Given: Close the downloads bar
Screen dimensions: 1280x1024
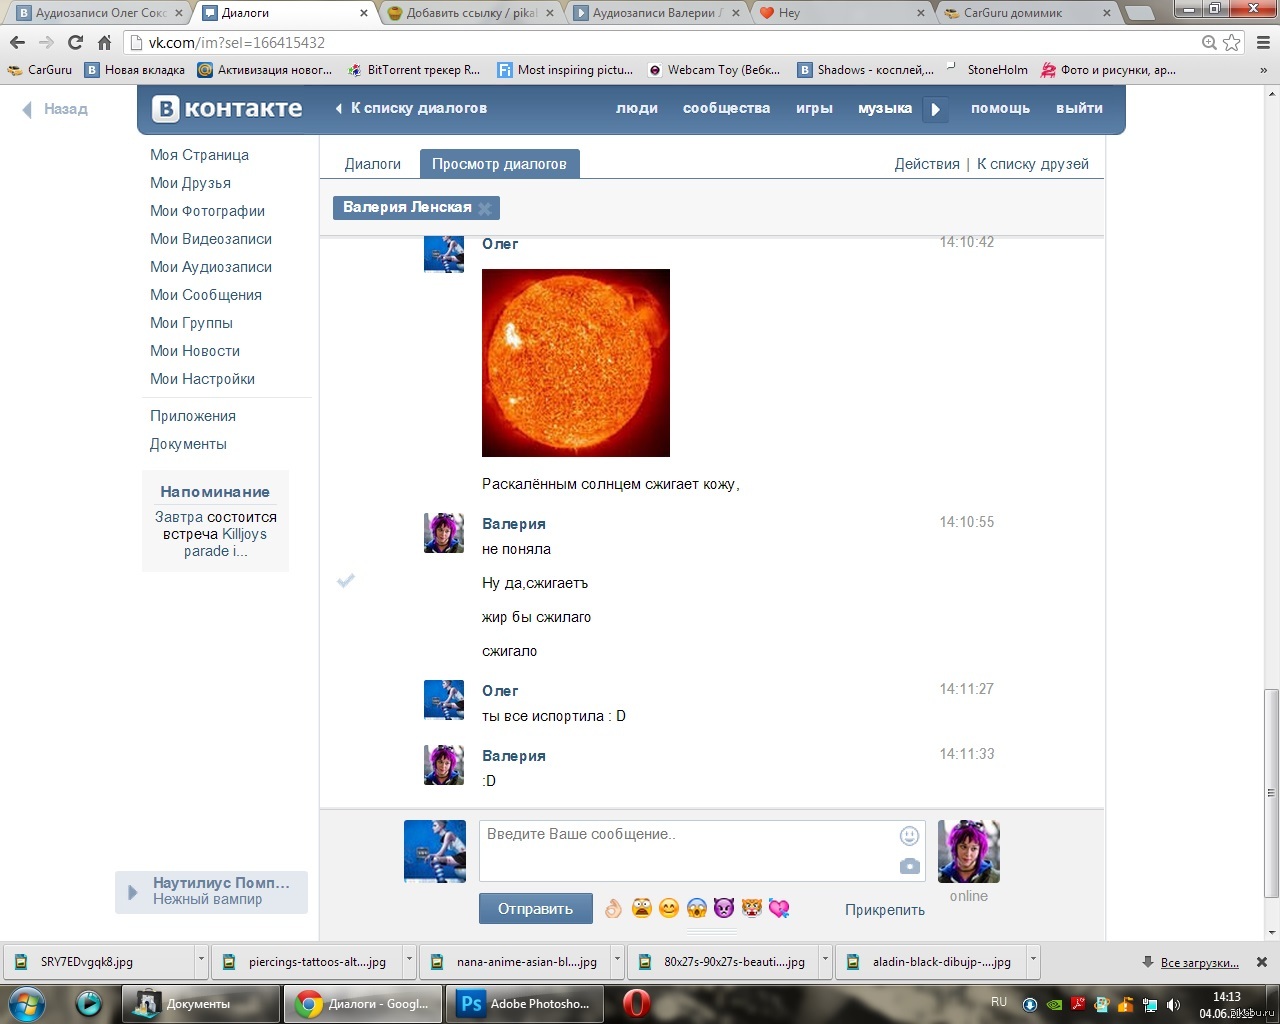Looking at the screenshot, I should click(1262, 962).
